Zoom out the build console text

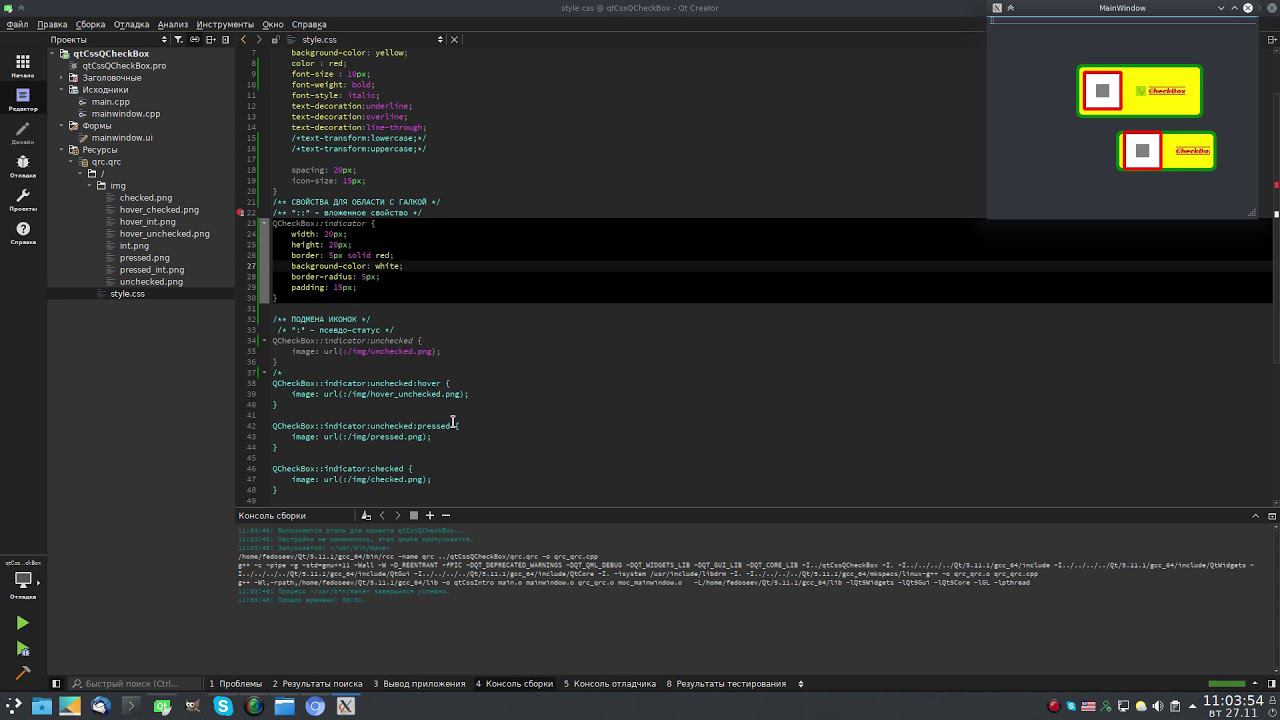click(446, 516)
